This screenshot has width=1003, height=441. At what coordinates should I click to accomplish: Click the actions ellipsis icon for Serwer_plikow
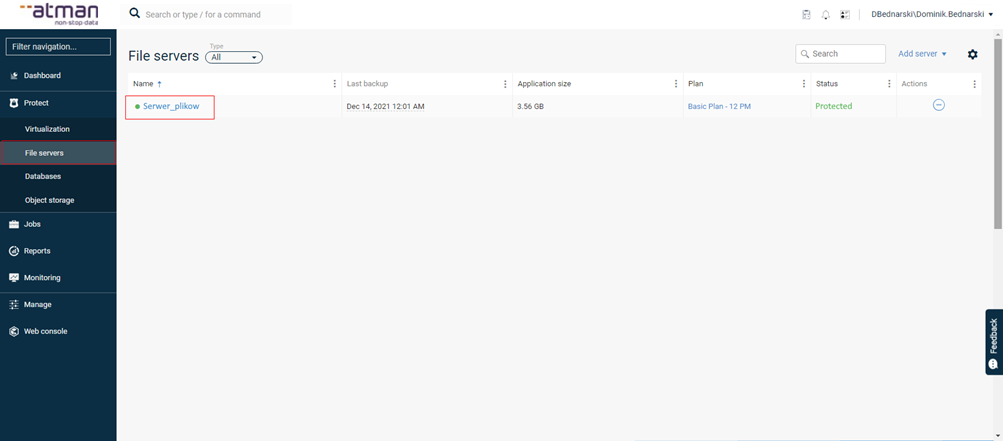click(938, 105)
